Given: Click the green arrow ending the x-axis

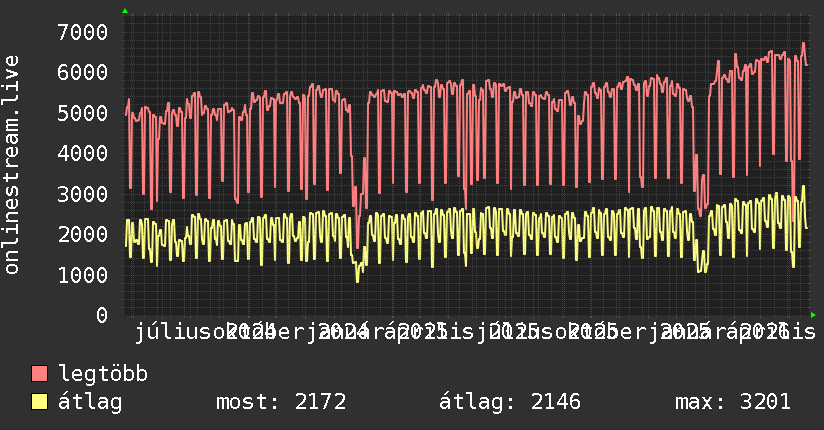Looking at the screenshot, I should tap(813, 315).
